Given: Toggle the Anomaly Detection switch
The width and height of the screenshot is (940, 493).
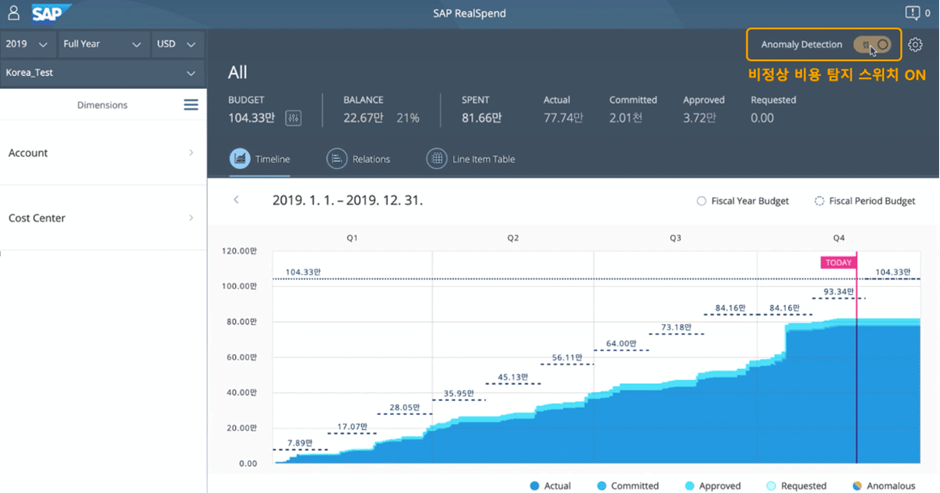Looking at the screenshot, I should 872,44.
